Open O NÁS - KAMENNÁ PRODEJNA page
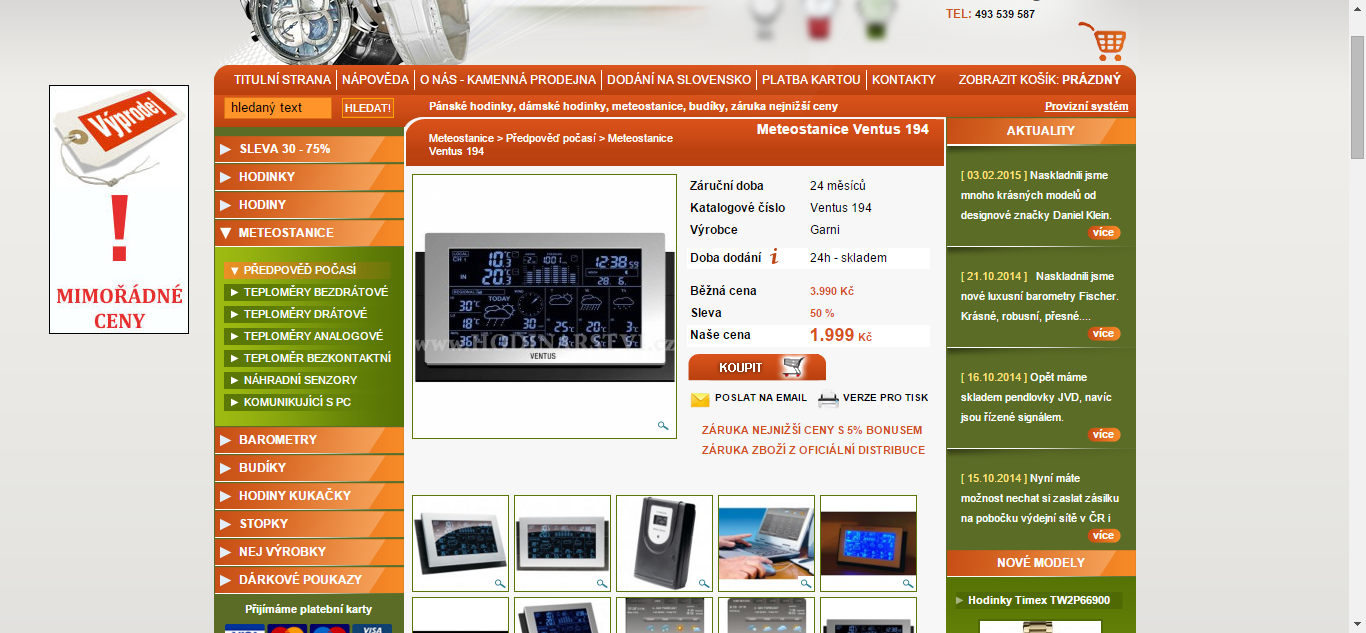 [x=508, y=80]
